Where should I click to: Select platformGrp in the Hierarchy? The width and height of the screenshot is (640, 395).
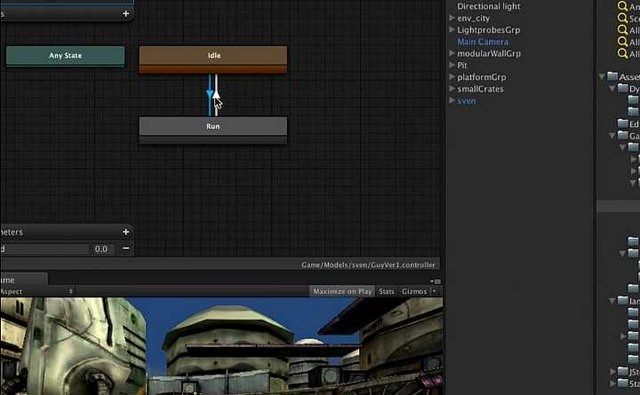pos(481,77)
